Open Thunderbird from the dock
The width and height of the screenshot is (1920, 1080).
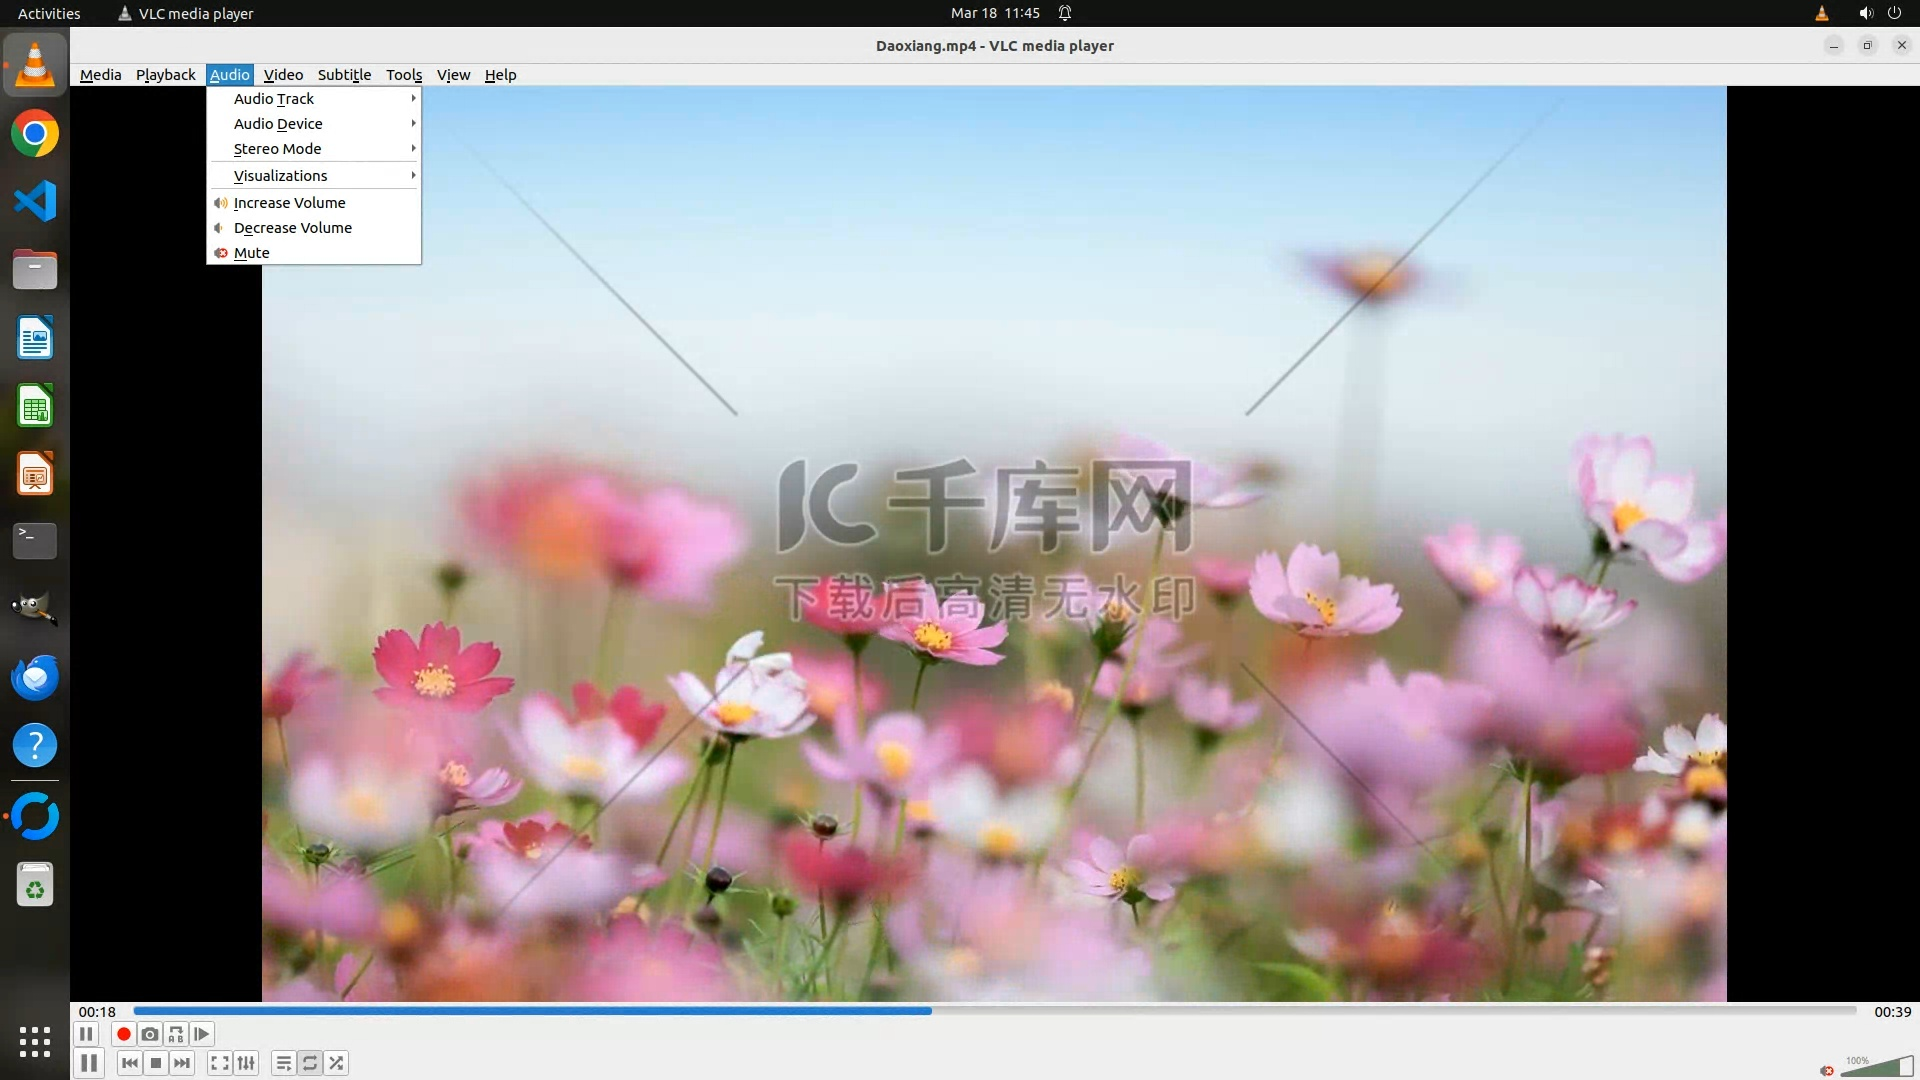pyautogui.click(x=35, y=678)
